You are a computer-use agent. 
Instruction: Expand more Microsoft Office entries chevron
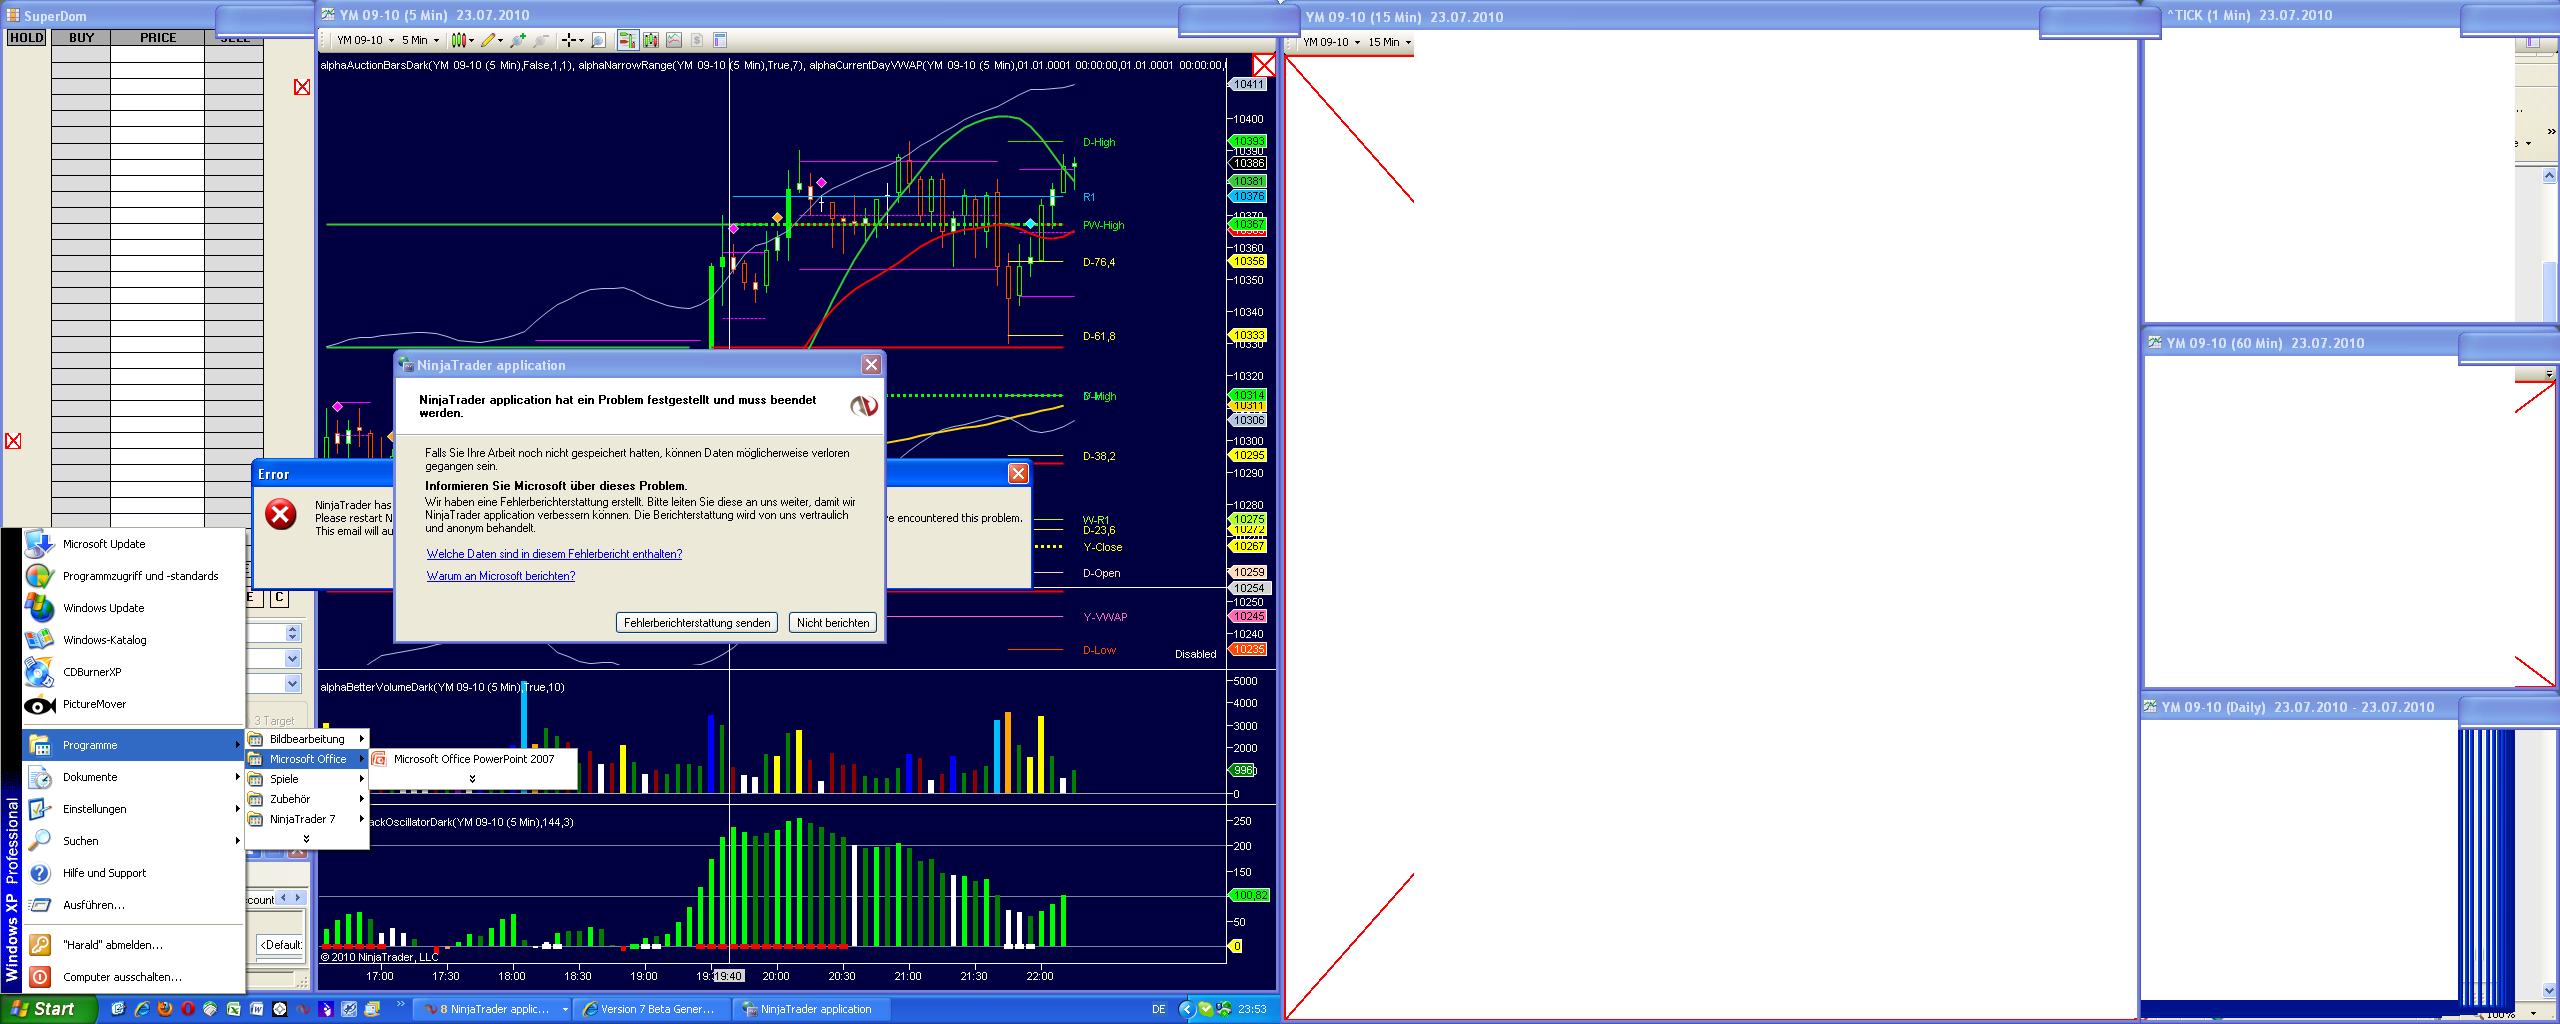click(x=472, y=779)
